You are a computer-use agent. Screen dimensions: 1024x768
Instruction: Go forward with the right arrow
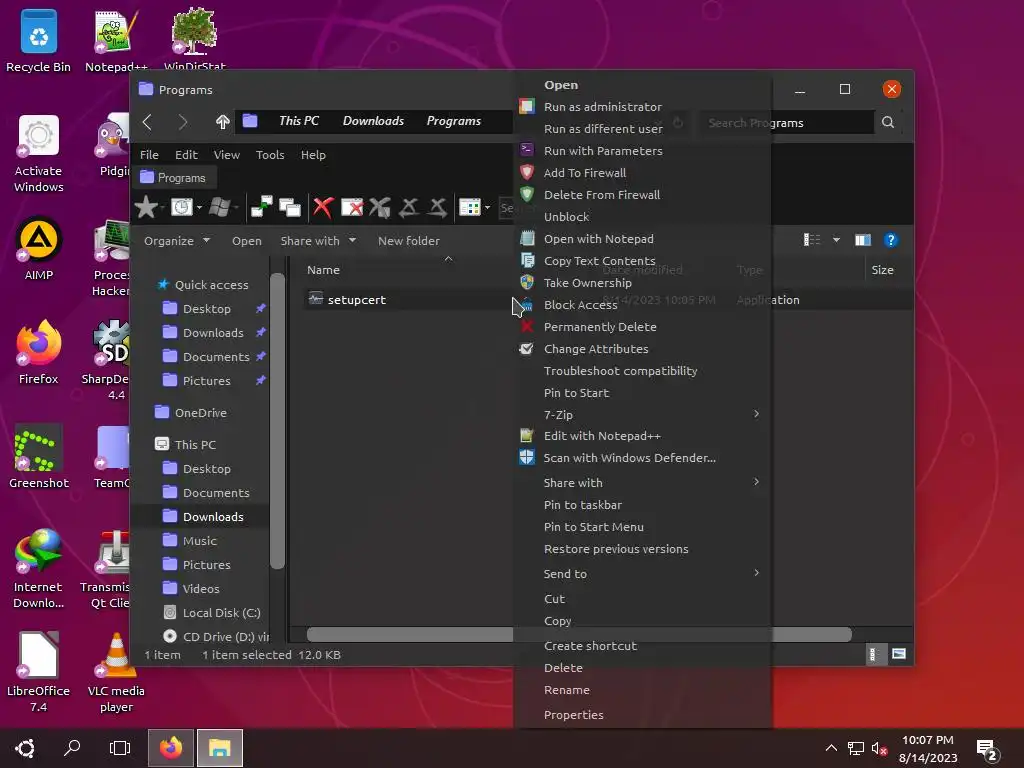click(x=183, y=121)
